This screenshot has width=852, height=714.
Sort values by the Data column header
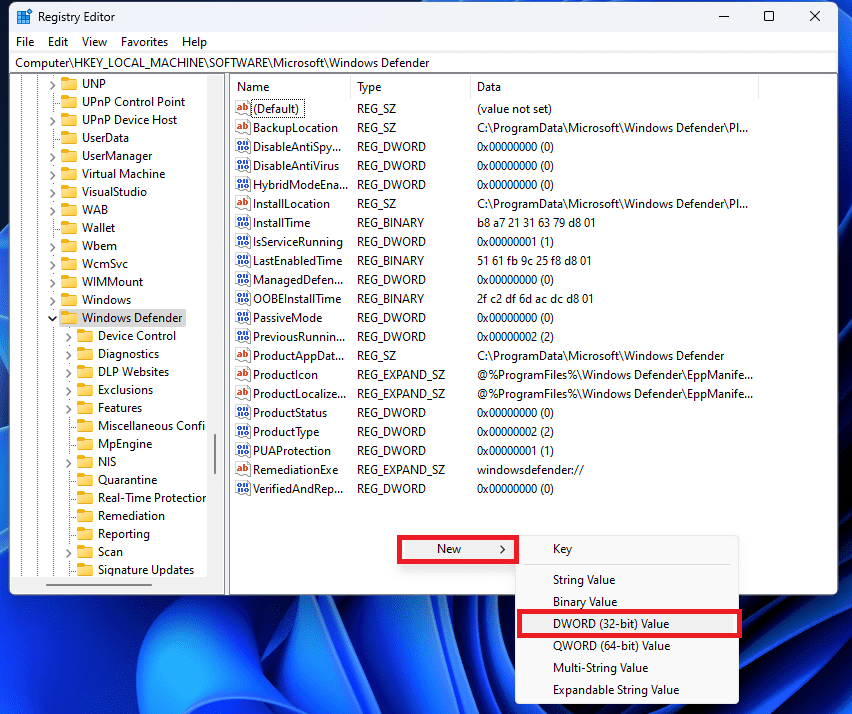tap(615, 87)
